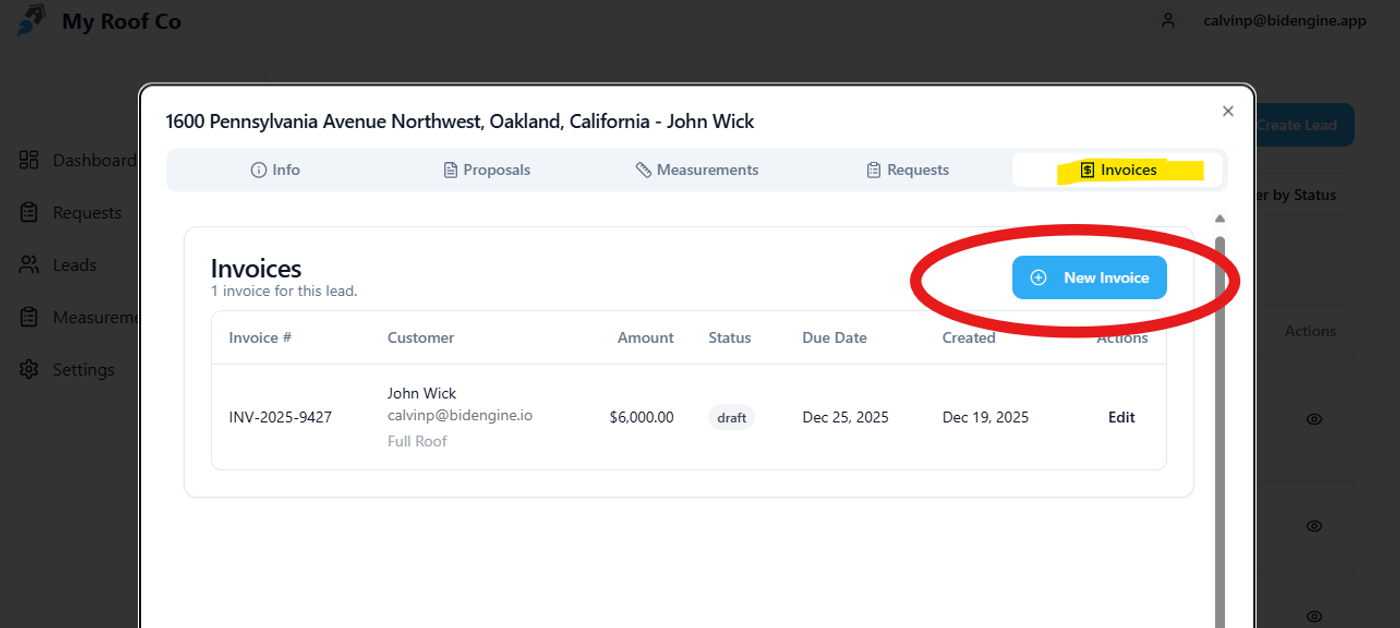
Task: Click the Amount column header
Action: point(645,337)
